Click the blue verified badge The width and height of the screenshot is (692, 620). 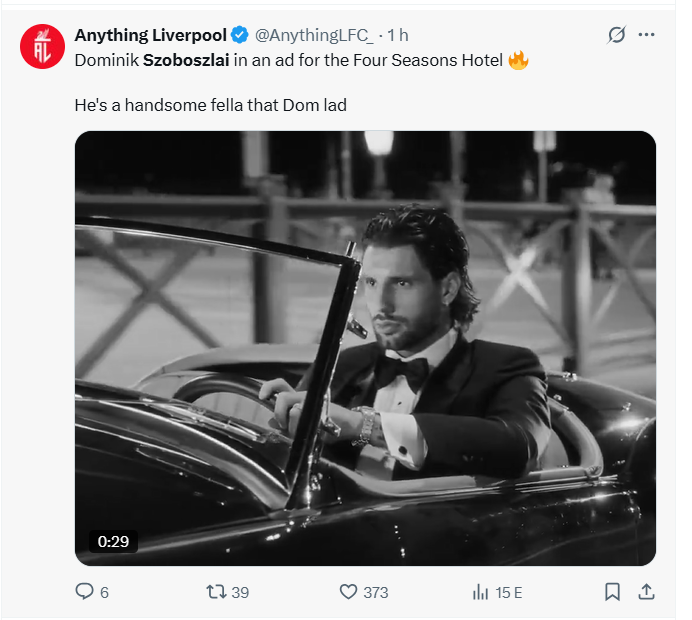click(240, 36)
